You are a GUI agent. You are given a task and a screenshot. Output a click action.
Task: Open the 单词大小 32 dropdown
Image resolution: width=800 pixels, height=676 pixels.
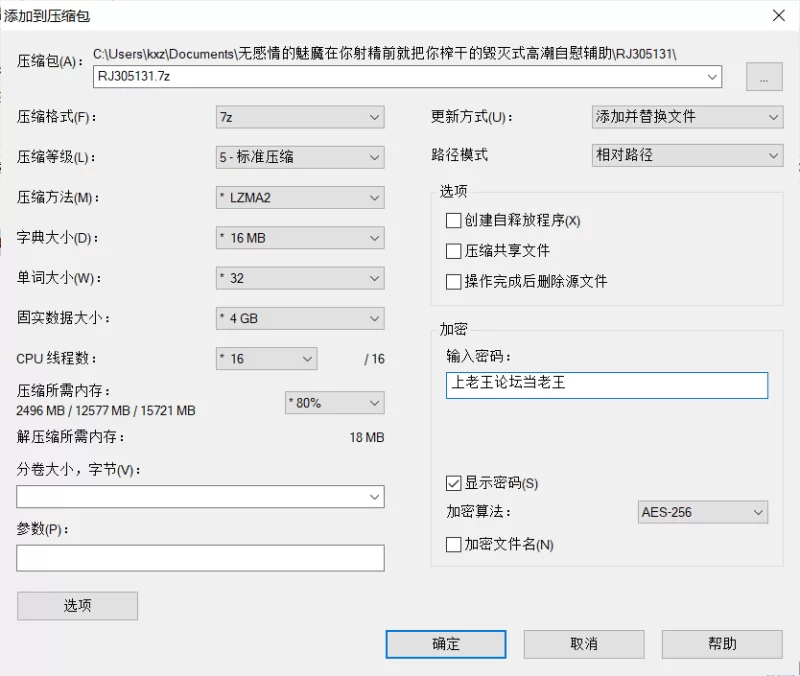click(300, 278)
